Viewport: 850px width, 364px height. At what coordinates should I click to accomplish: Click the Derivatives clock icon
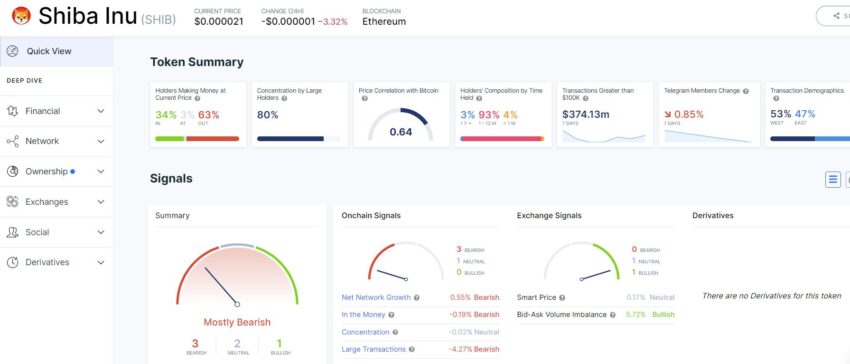point(12,263)
